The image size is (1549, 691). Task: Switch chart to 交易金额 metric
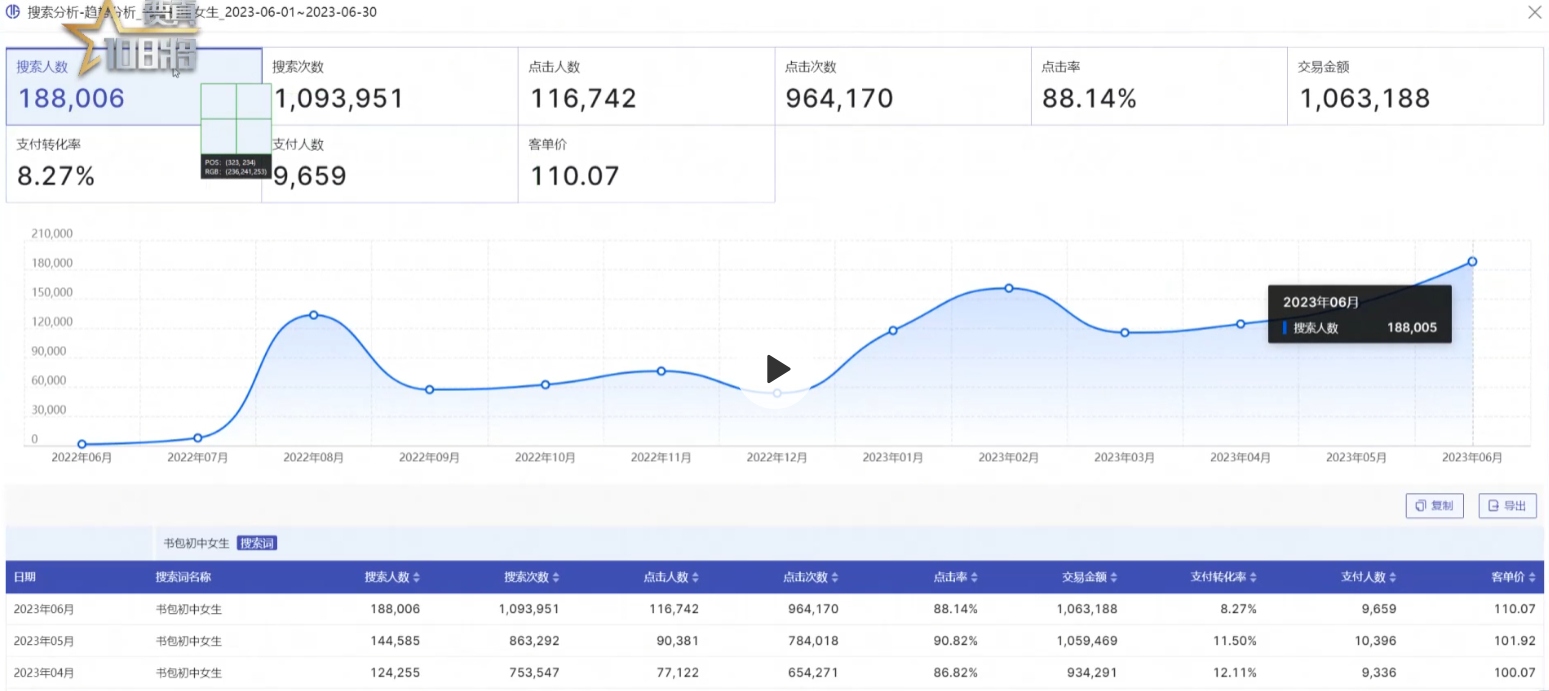[x=1414, y=86]
